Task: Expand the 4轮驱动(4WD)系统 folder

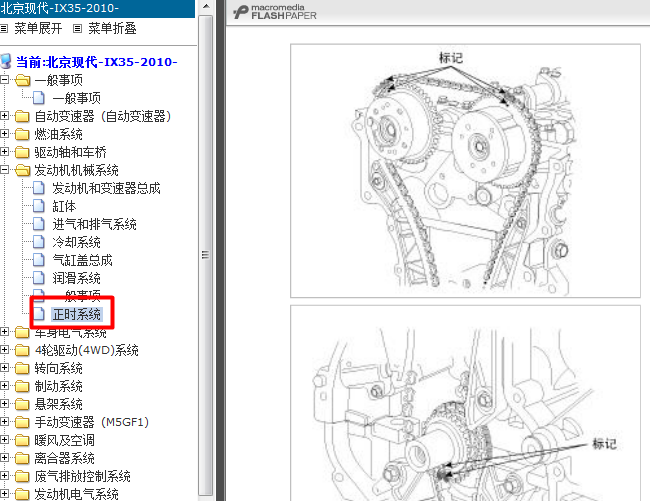Action: (x=4, y=350)
